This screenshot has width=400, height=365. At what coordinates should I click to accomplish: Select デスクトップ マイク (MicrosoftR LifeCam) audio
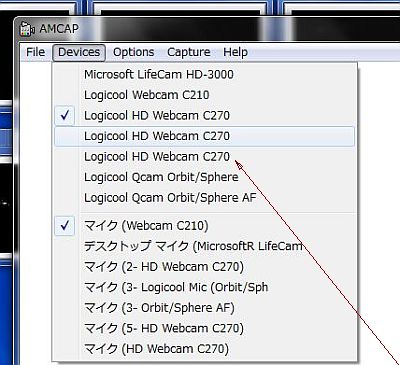(x=205, y=246)
